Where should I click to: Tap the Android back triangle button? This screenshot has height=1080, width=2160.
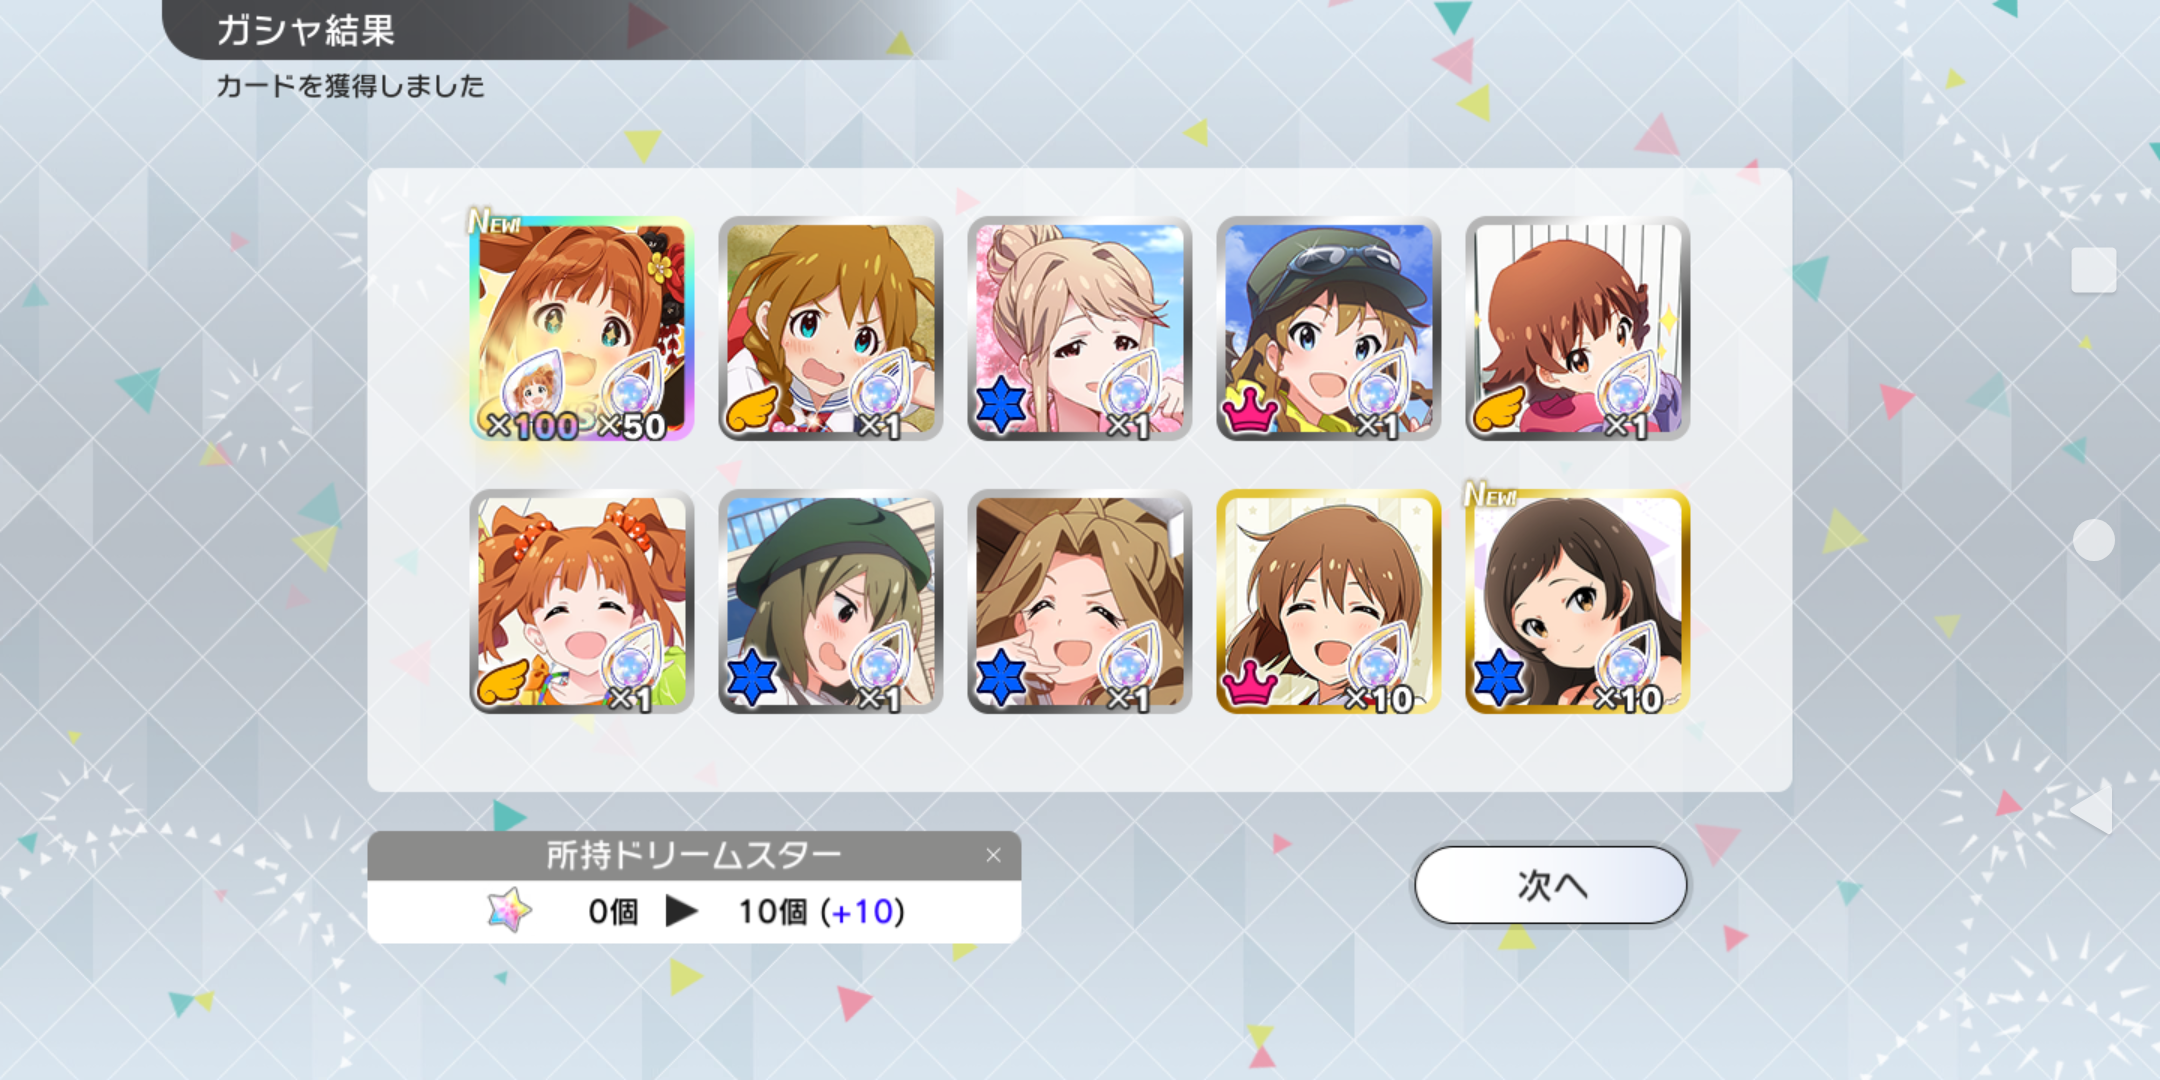tap(2093, 807)
